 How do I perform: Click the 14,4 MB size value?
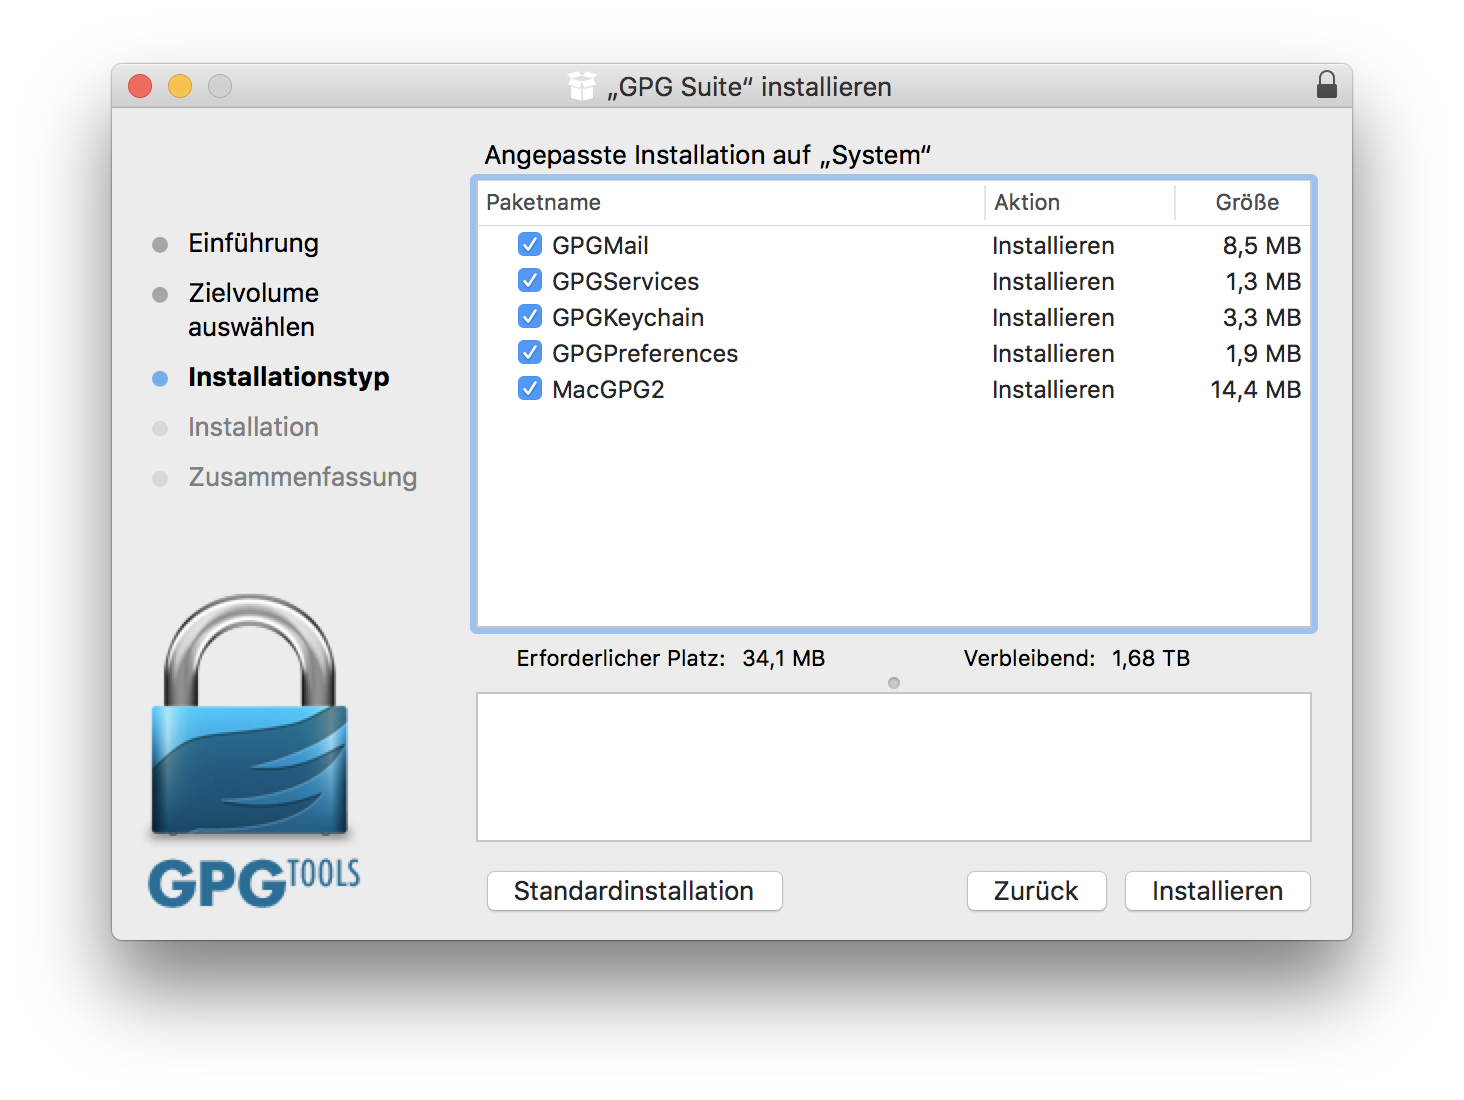tap(1256, 389)
